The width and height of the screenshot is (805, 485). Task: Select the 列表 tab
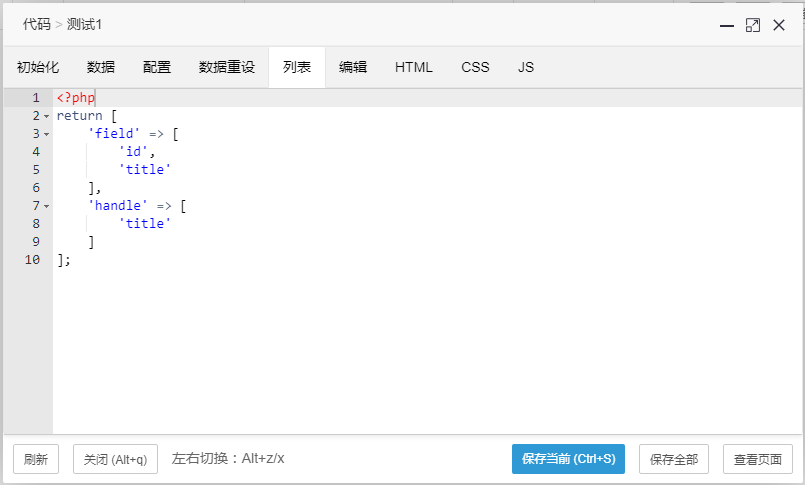297,67
